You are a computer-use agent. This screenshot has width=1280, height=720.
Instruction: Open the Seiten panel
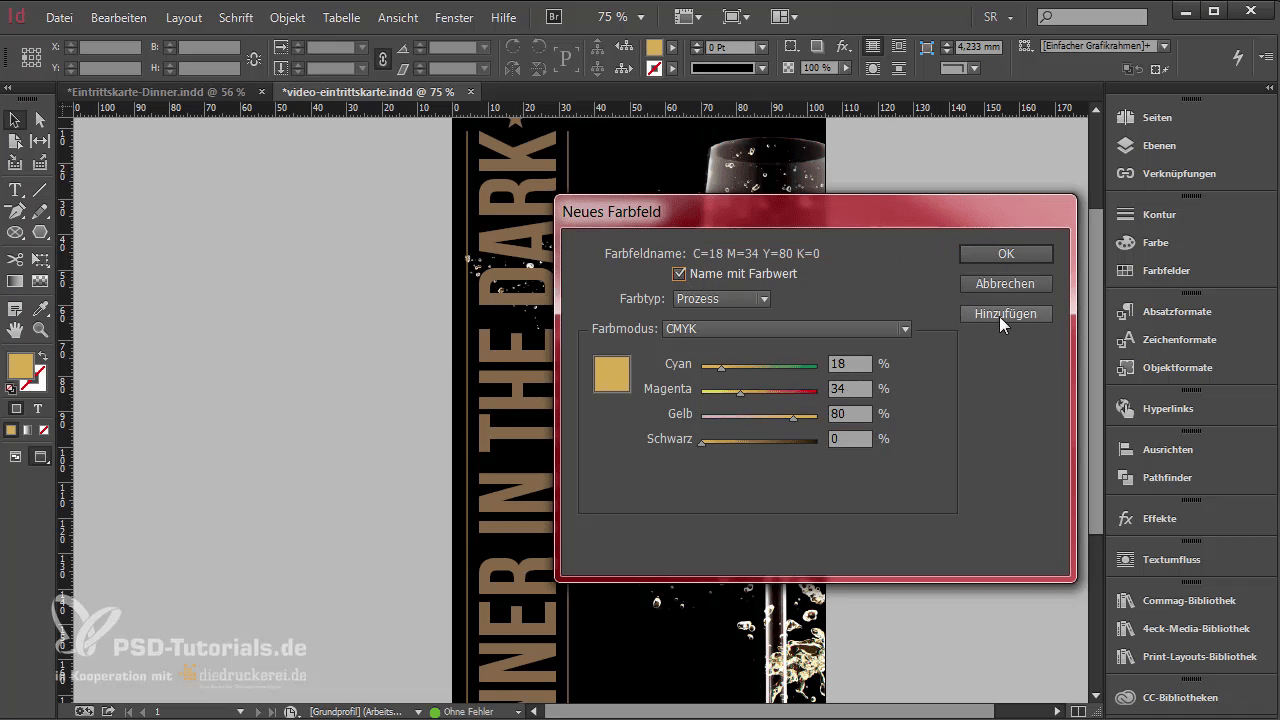click(x=1157, y=117)
